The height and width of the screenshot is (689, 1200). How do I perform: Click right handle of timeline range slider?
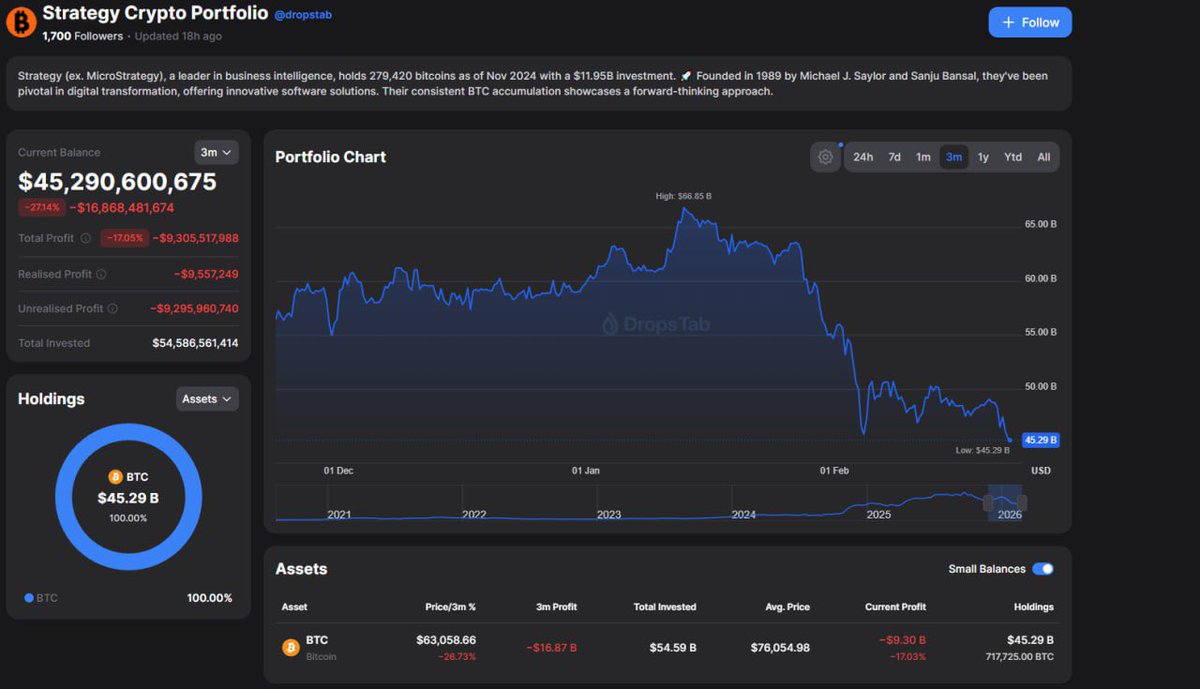pos(1022,502)
